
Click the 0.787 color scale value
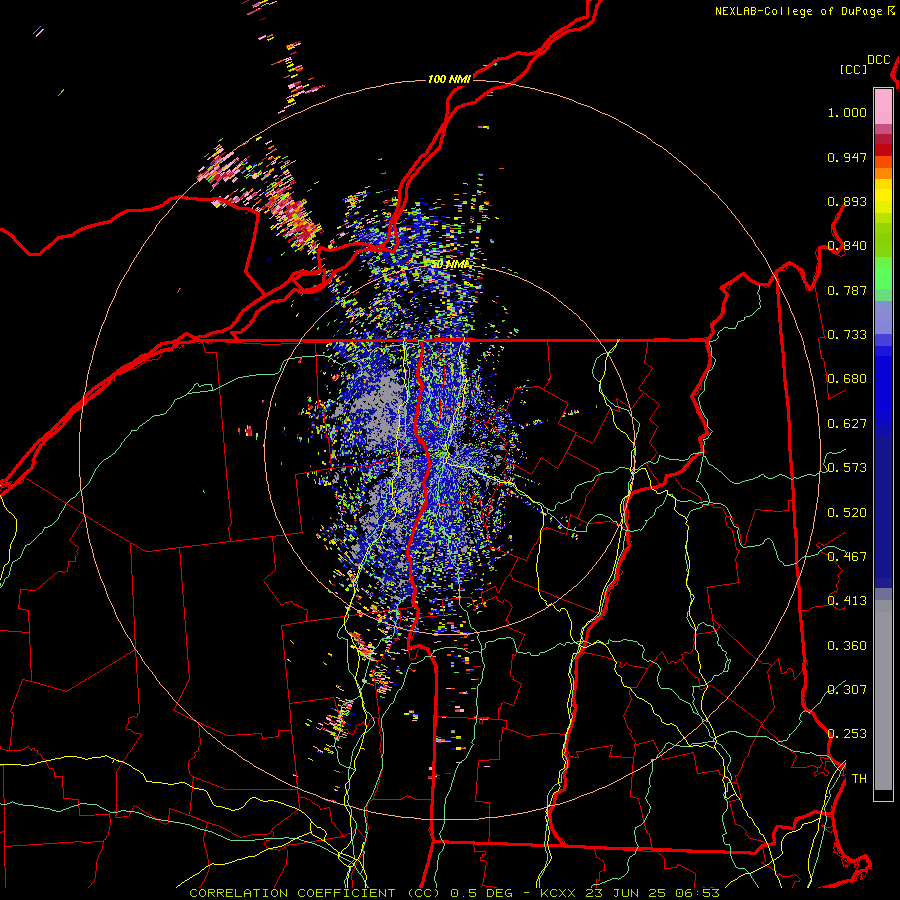click(x=847, y=290)
